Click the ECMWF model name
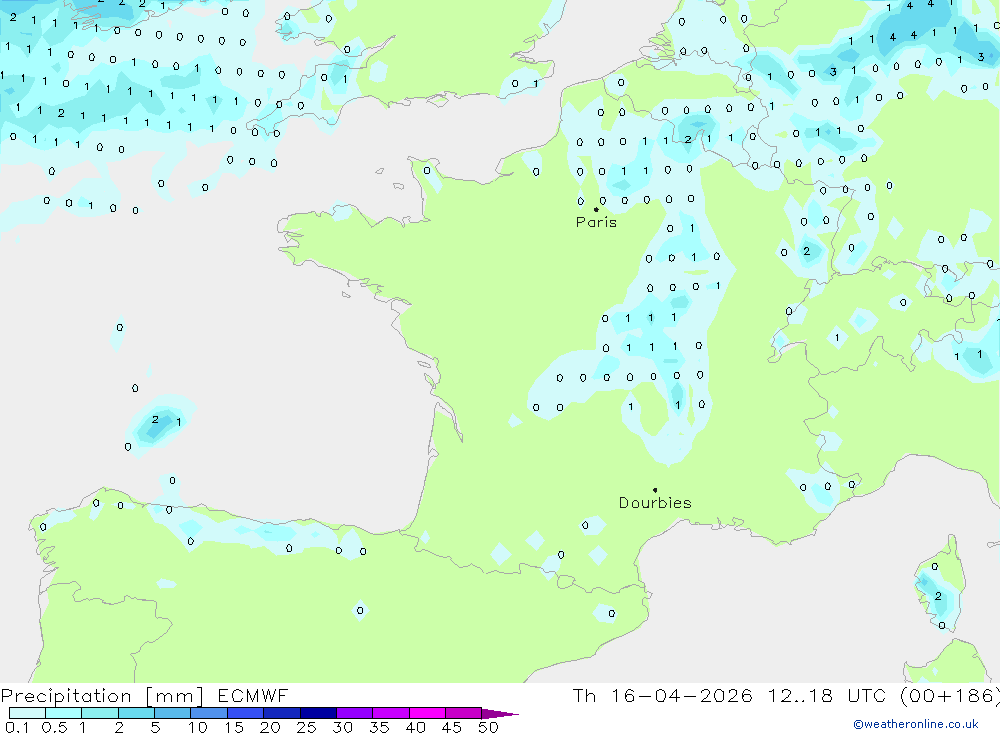The height and width of the screenshot is (733, 1000). click(253, 695)
